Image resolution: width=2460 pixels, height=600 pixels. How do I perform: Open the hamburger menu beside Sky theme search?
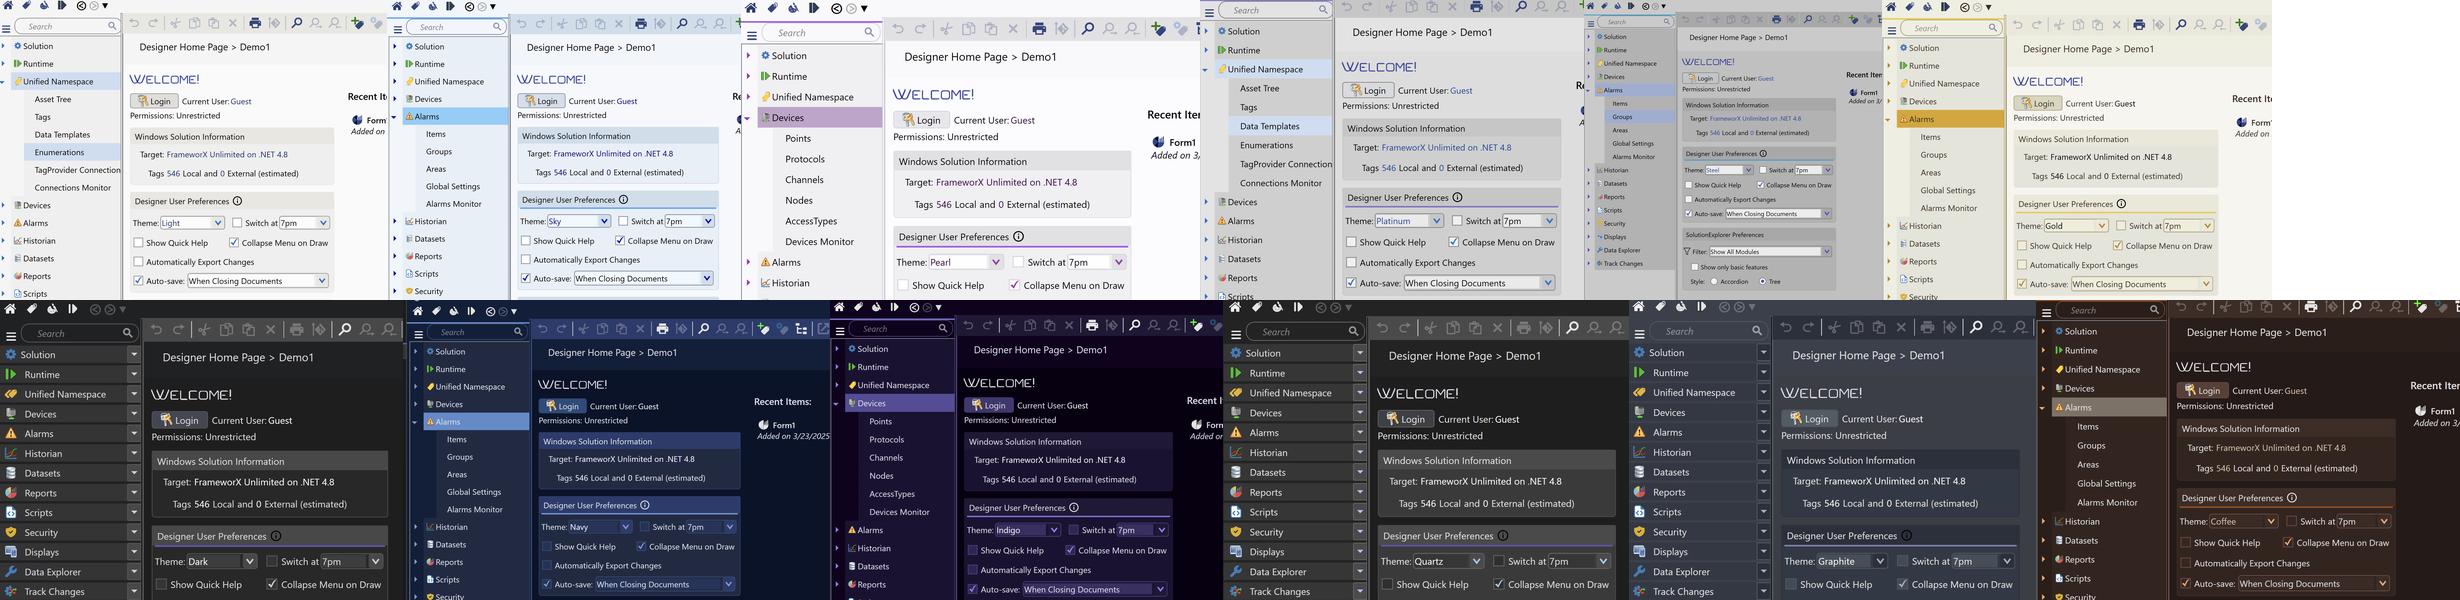coord(397,28)
